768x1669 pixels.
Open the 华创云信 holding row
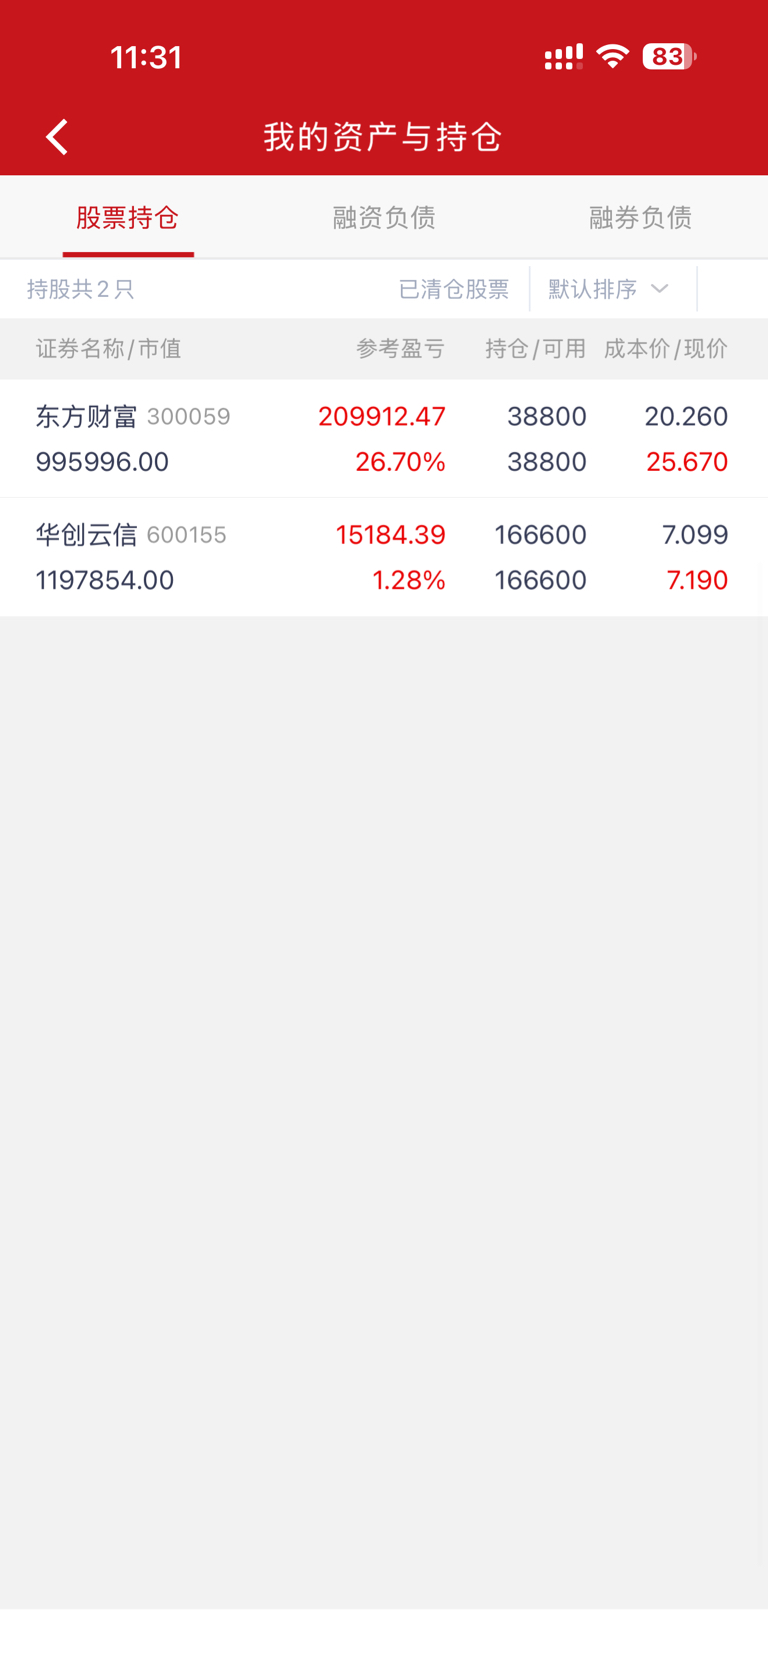(x=384, y=557)
